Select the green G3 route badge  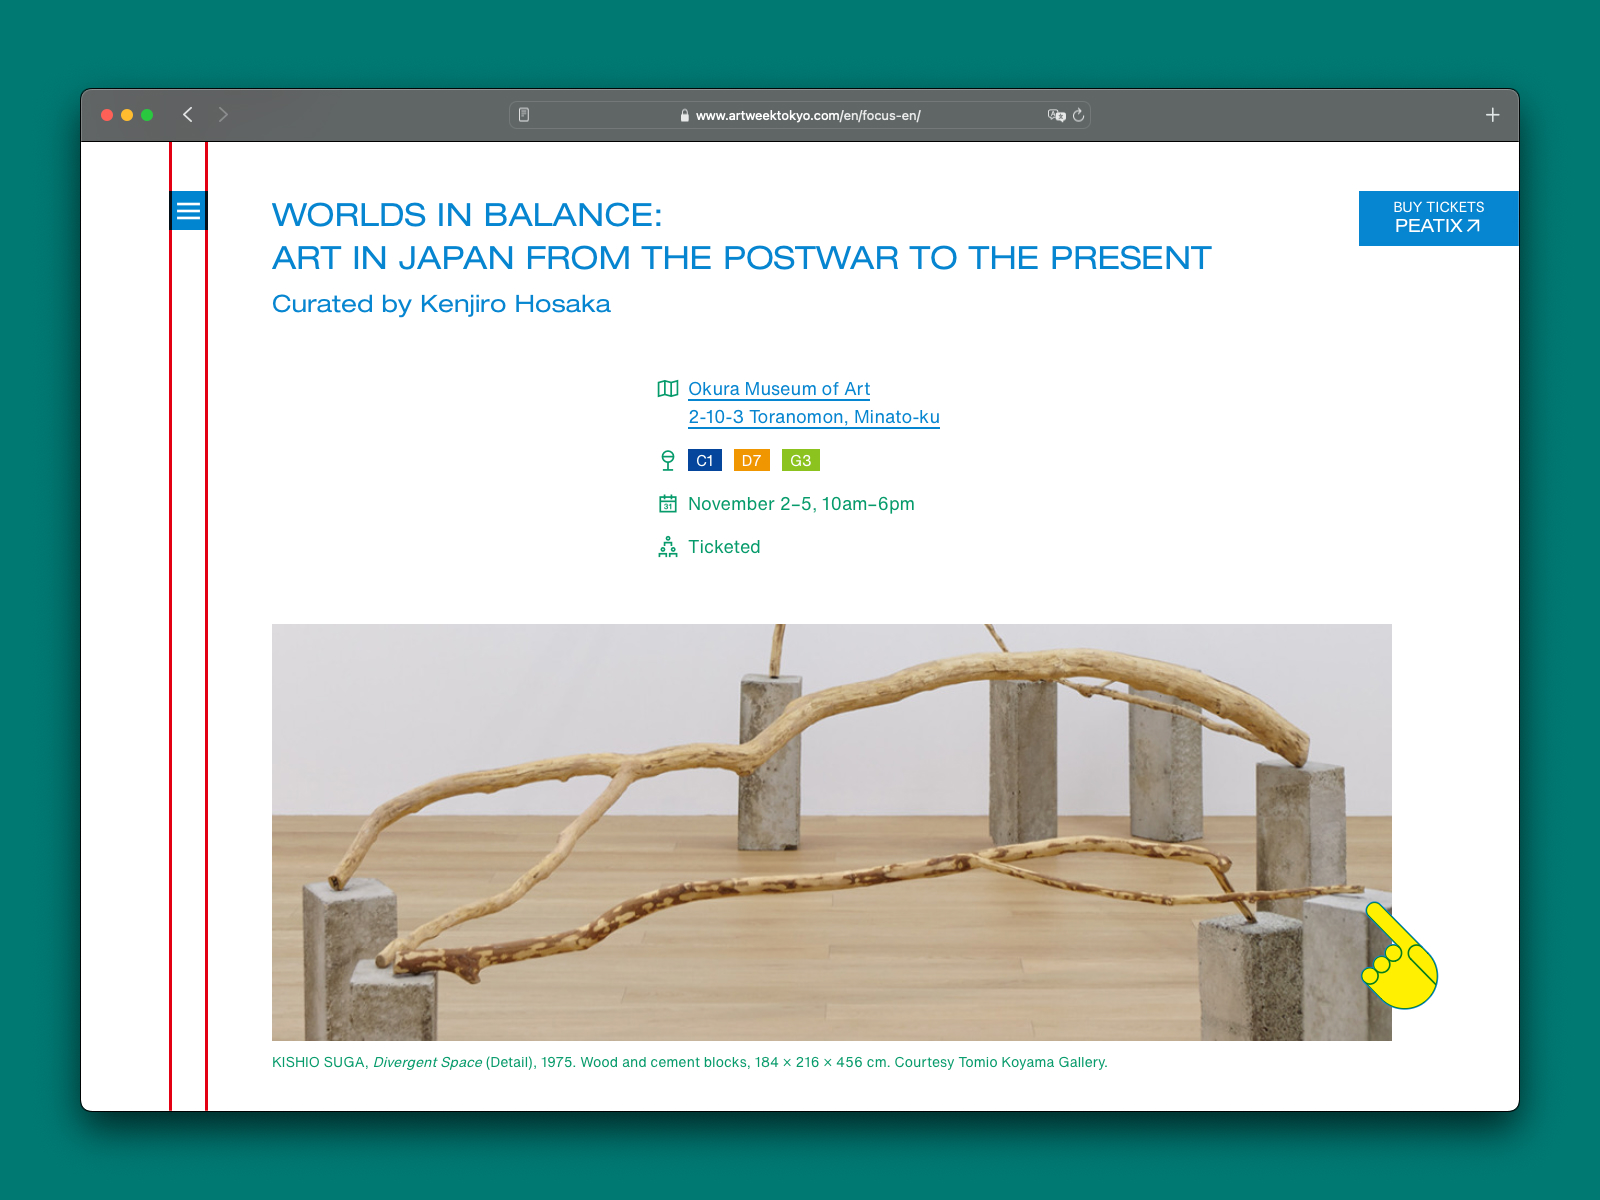(x=800, y=460)
